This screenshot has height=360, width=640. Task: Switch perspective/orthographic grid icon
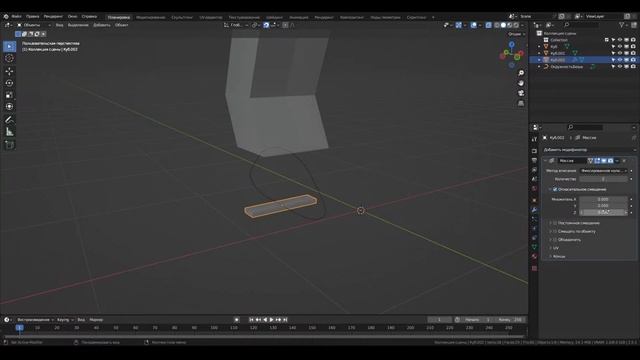pos(521,104)
